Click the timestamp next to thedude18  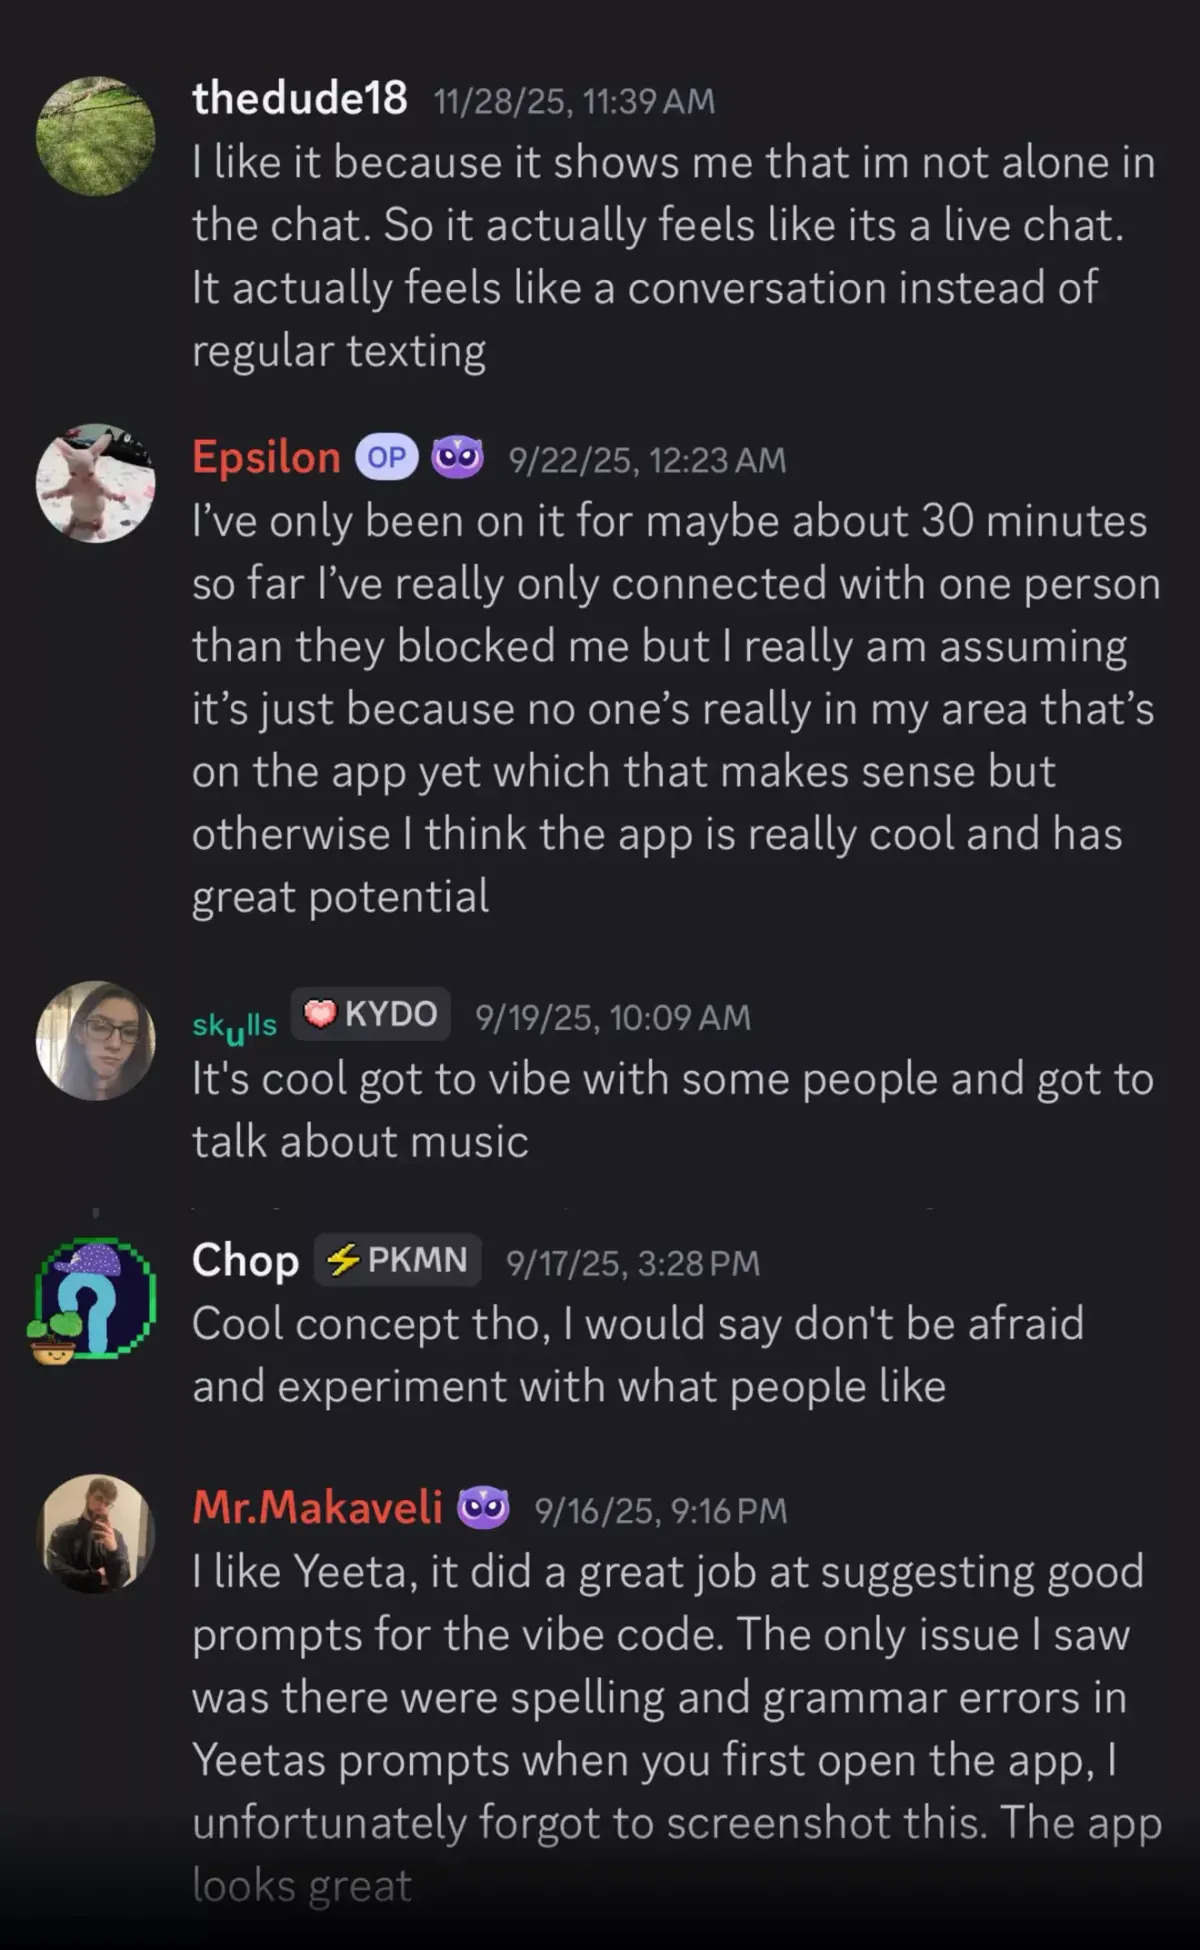pyautogui.click(x=573, y=100)
